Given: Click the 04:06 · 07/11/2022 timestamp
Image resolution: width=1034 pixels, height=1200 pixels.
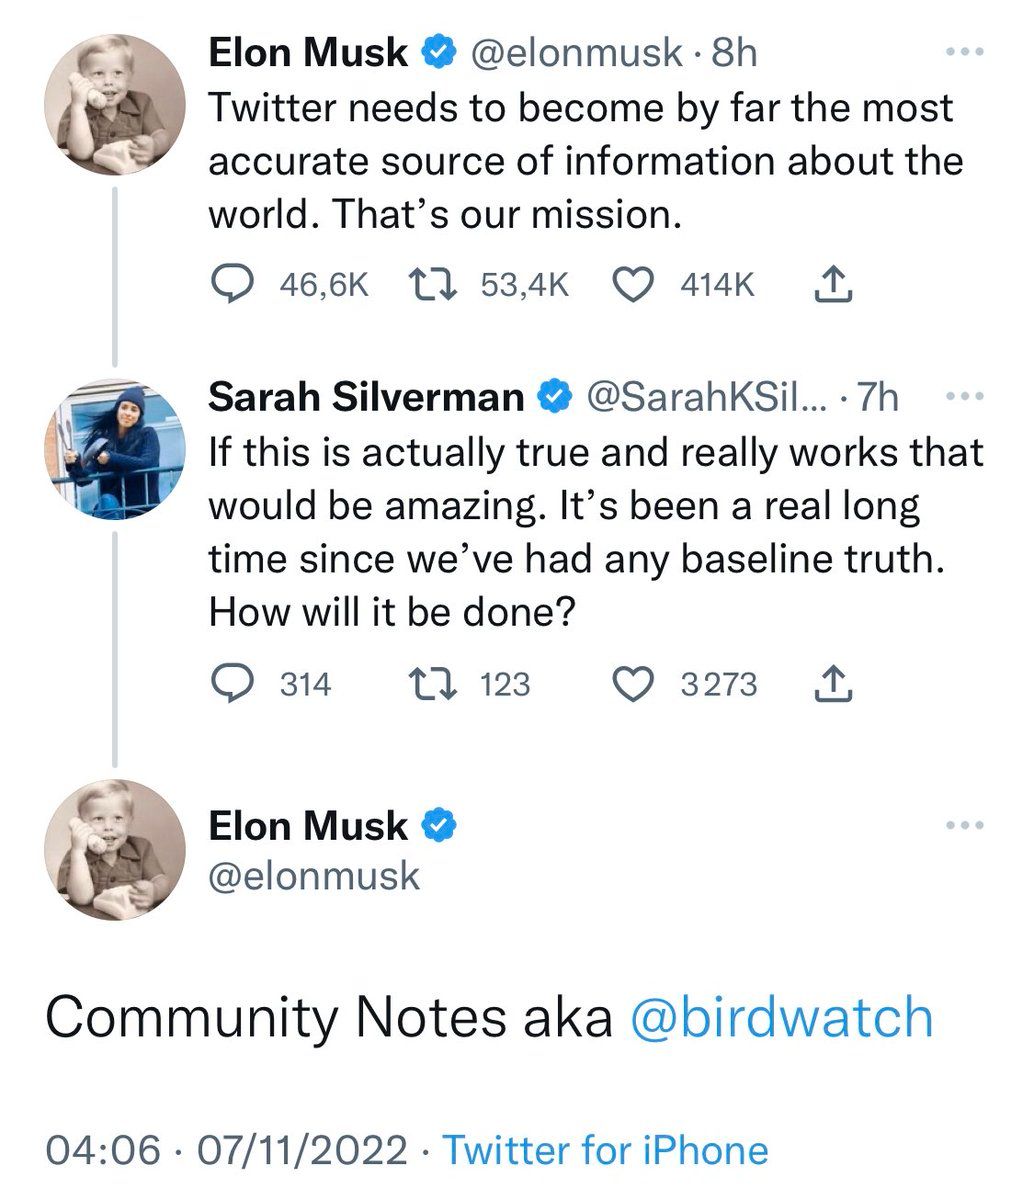Looking at the screenshot, I should point(227,1150).
